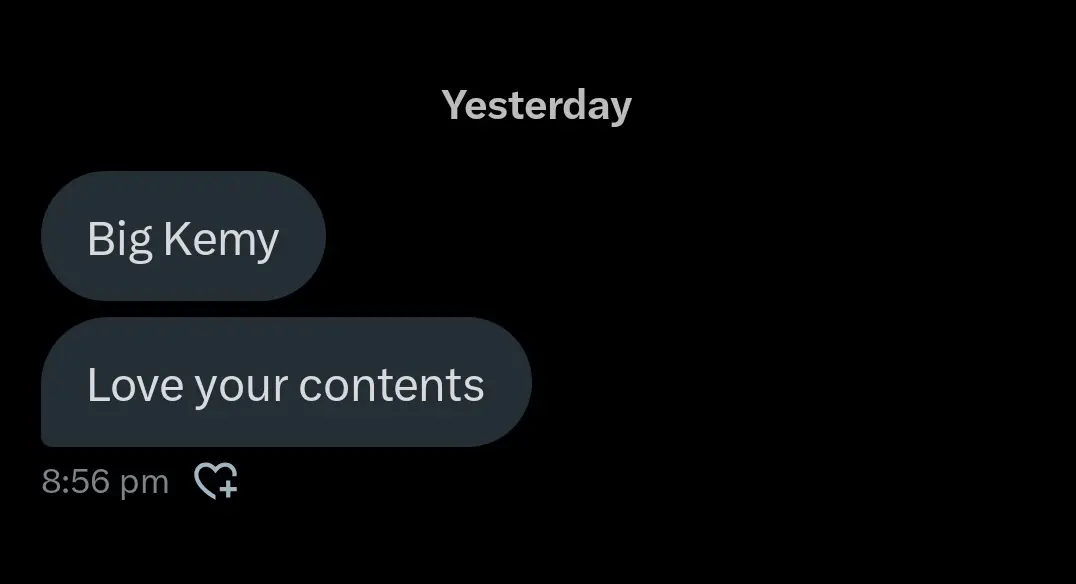Click the 8:56 pm timestamp
The width and height of the screenshot is (1076, 584).
click(x=105, y=481)
